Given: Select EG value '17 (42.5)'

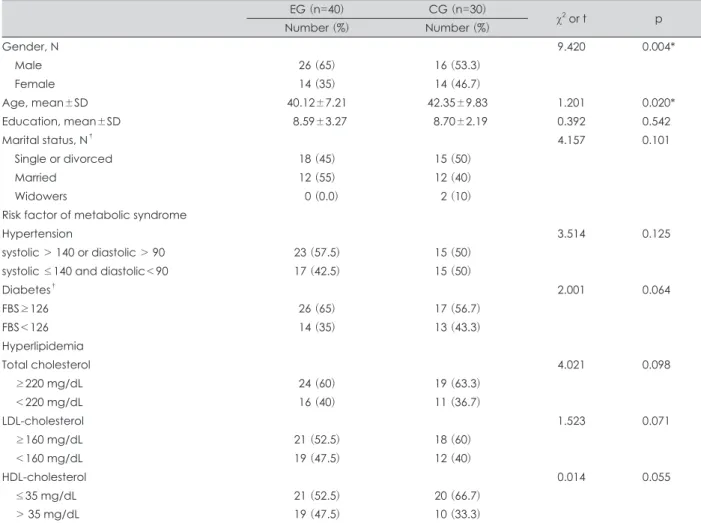Looking at the screenshot, I should point(317,271).
